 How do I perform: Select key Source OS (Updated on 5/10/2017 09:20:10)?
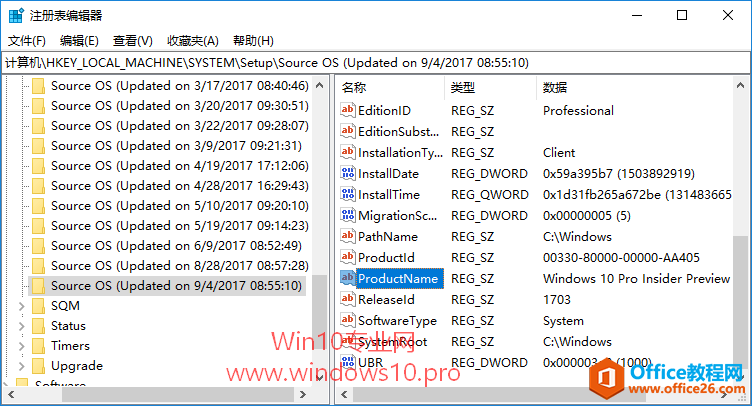[180, 206]
